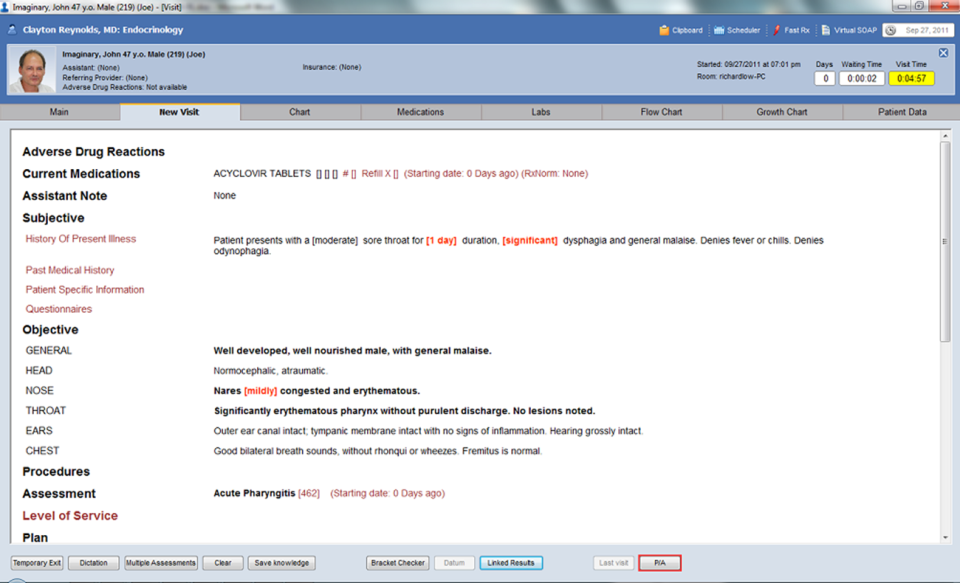Open Virtual SOAP document icon

[825, 30]
